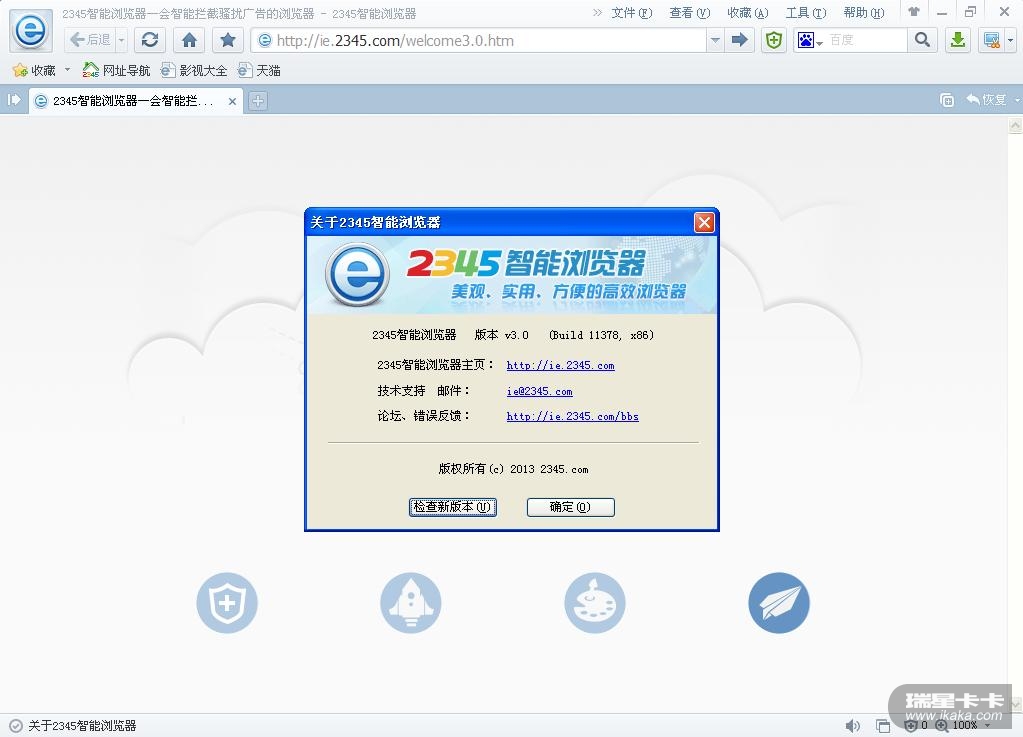The height and width of the screenshot is (737, 1023).
Task: Click the paper airplane feature circle icon
Action: click(779, 603)
